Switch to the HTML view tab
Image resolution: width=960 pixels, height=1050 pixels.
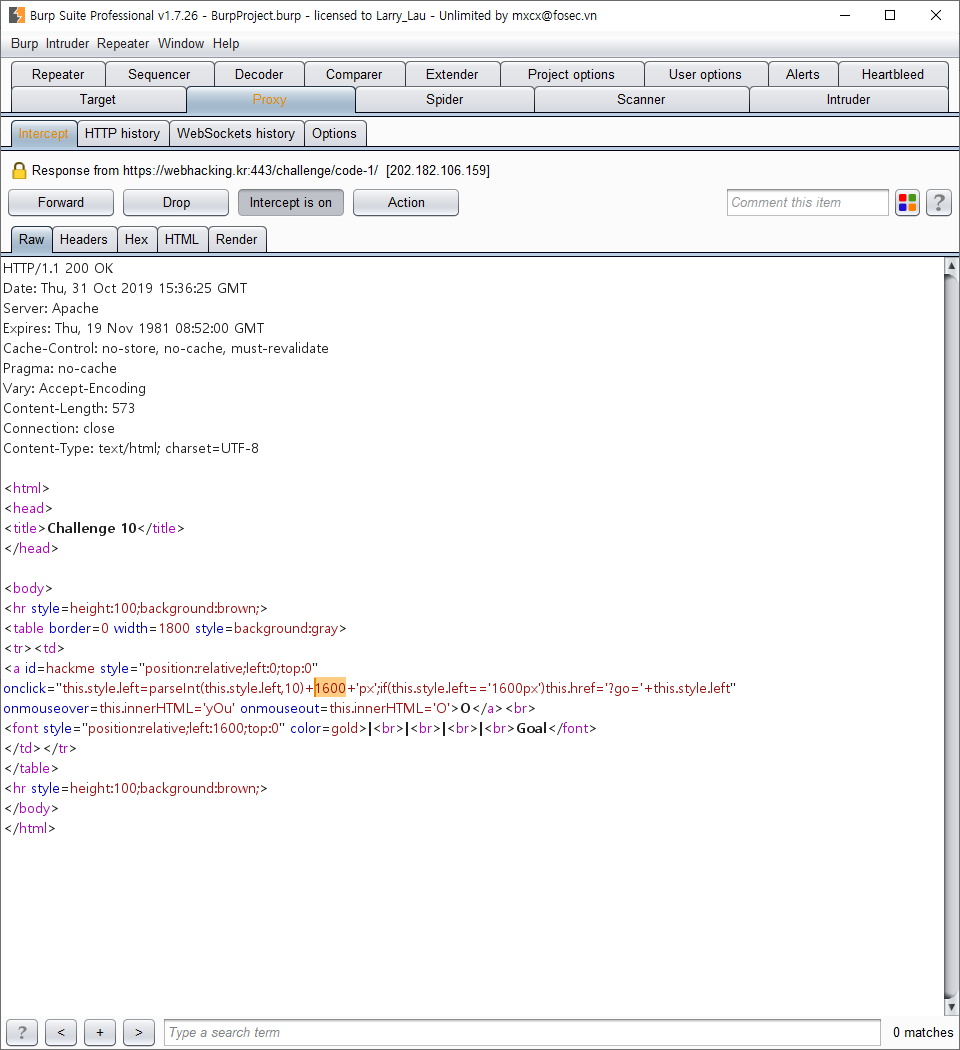click(182, 239)
